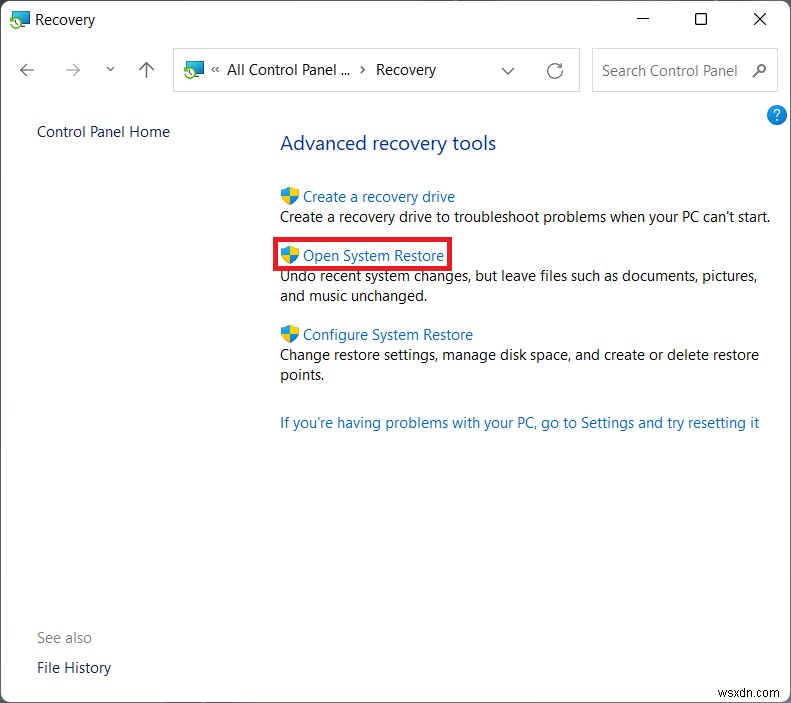Click the See also label
This screenshot has height=703, width=791.
point(64,638)
